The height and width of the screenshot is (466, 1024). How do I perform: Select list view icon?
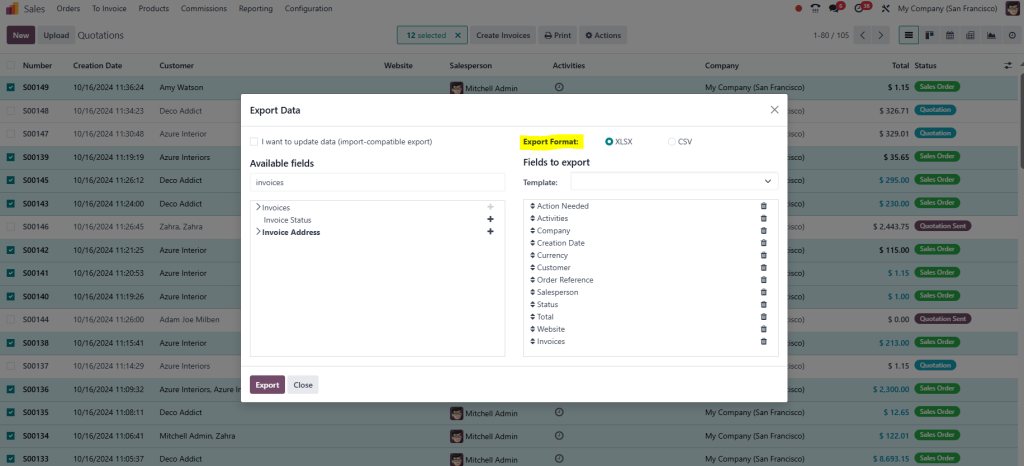(x=908, y=35)
